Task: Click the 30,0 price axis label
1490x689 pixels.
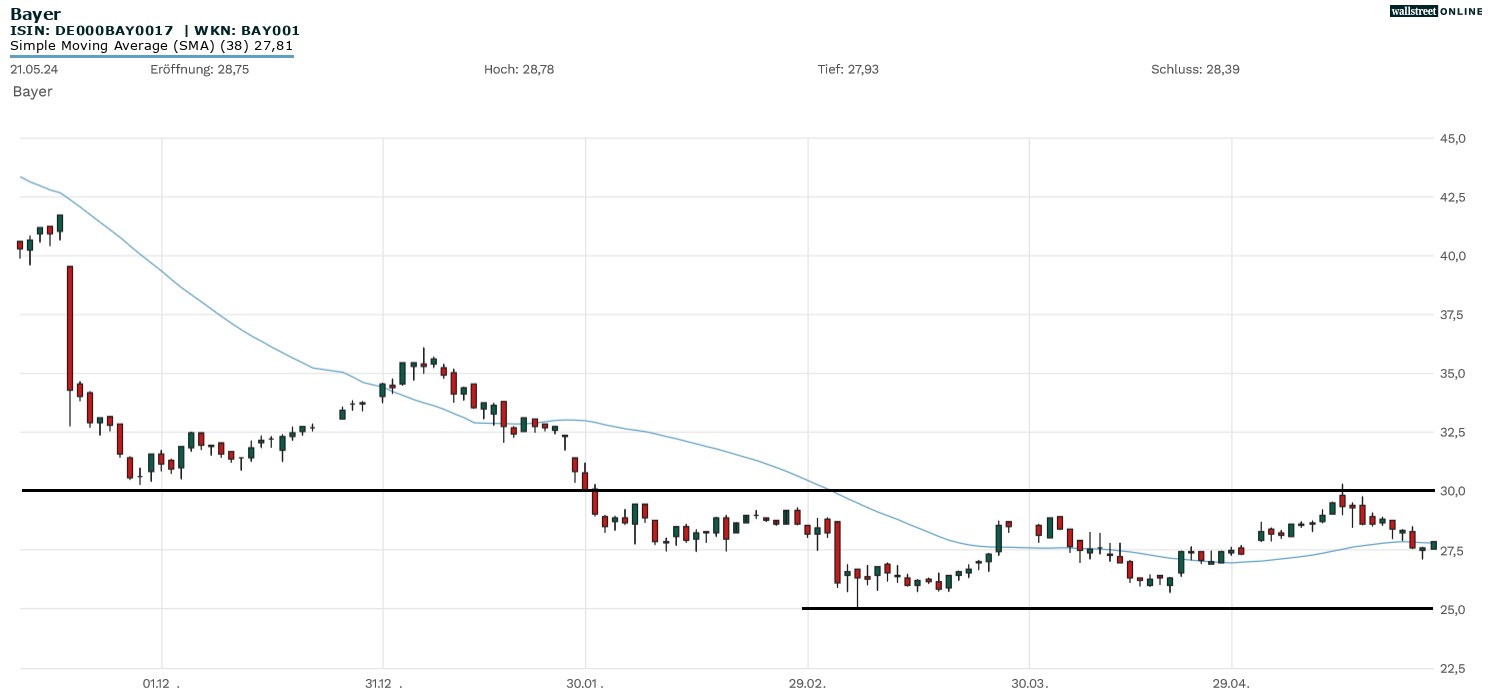Action: (x=1451, y=491)
